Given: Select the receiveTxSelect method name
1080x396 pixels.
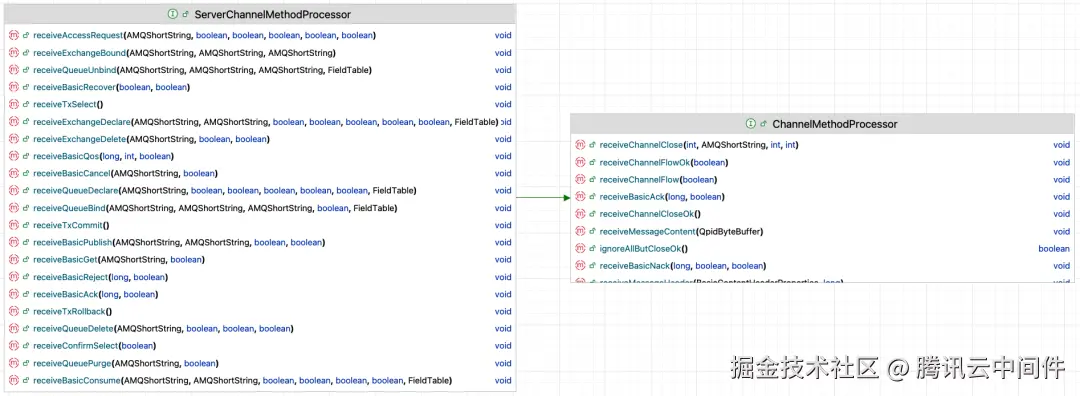Looking at the screenshot, I should point(65,104).
